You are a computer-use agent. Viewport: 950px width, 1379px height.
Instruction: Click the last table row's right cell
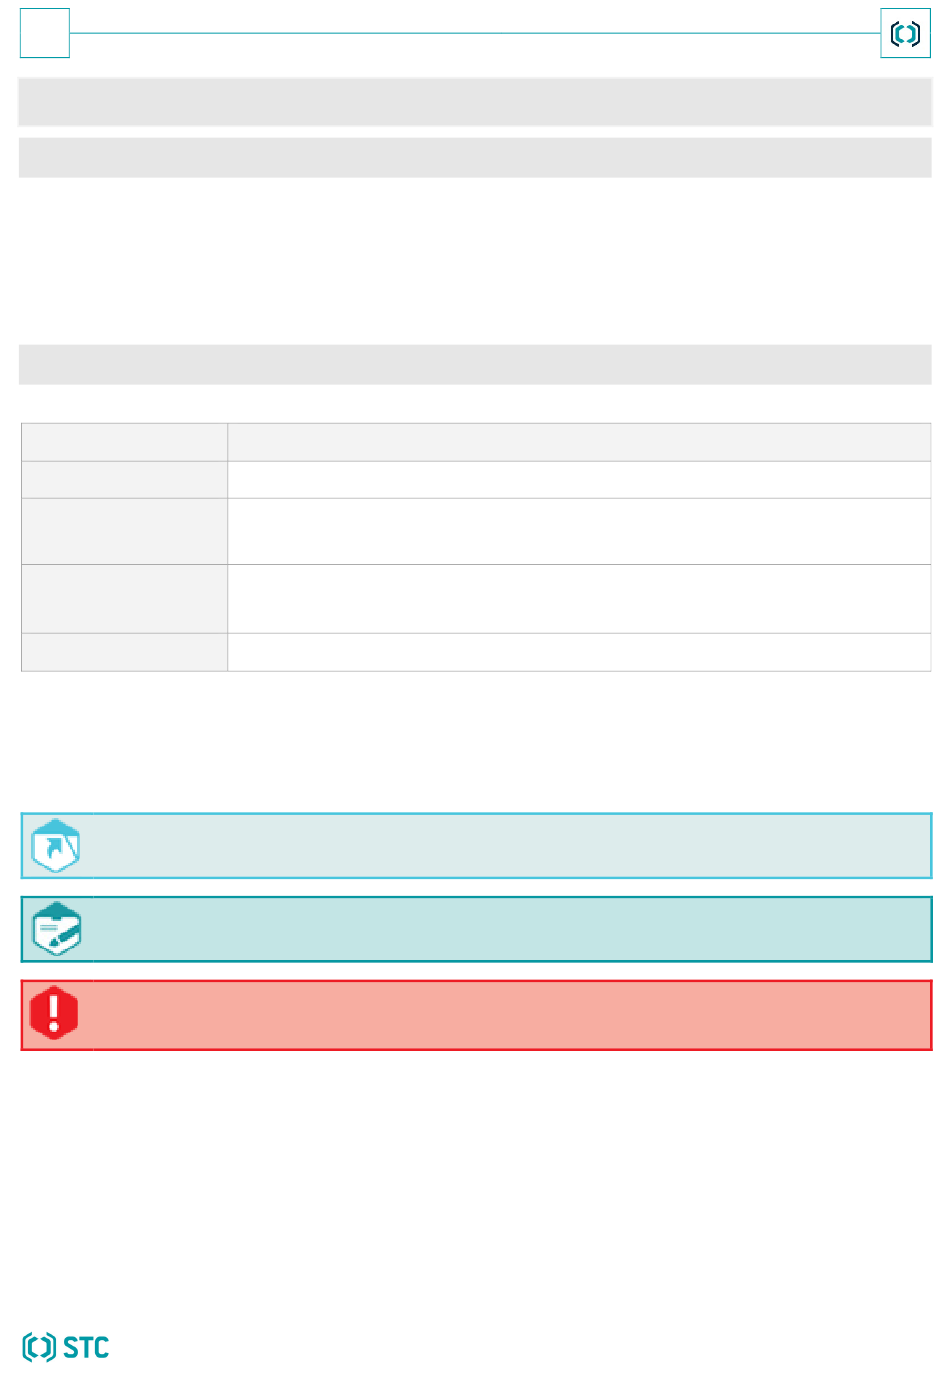579,652
